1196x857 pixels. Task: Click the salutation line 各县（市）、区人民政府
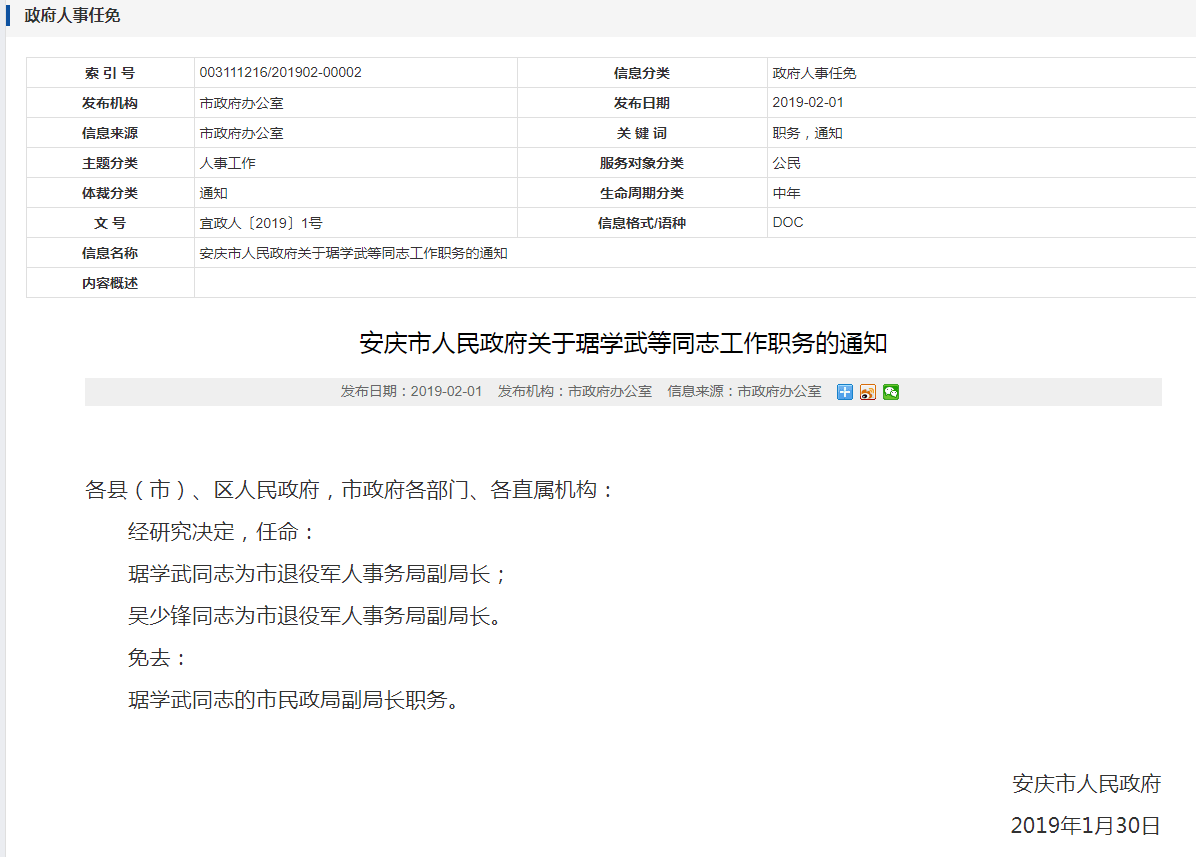tap(350, 489)
